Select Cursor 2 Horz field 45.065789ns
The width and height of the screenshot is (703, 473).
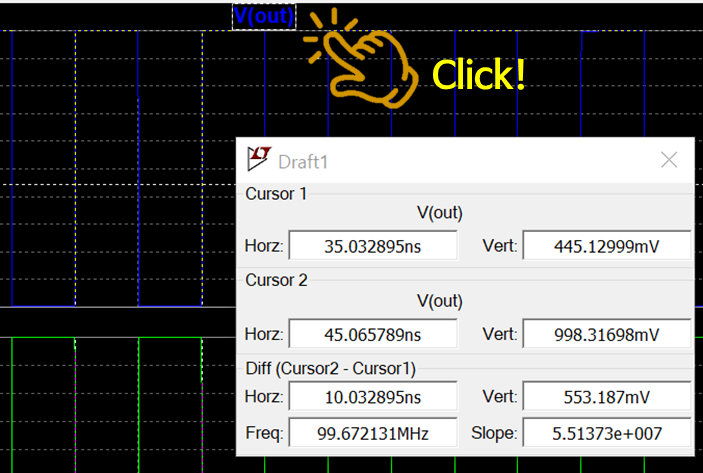coord(373,334)
